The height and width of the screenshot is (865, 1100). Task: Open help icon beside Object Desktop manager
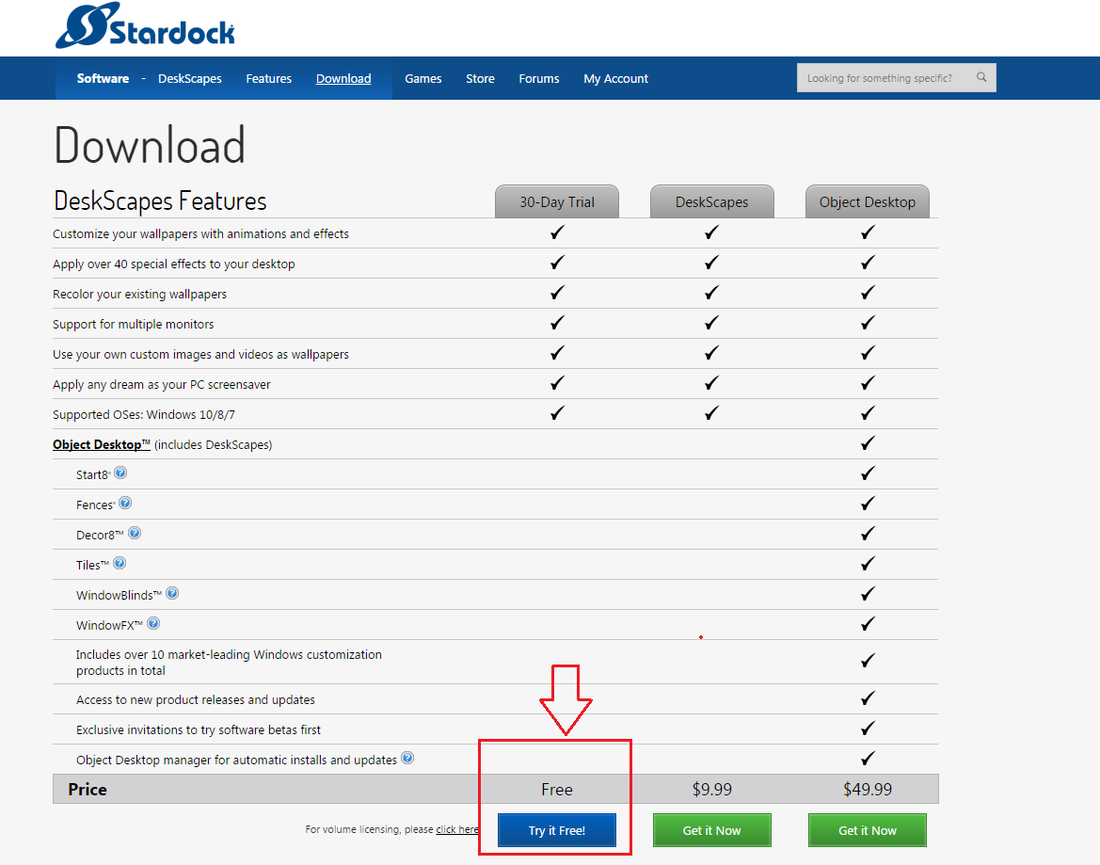tap(408, 758)
